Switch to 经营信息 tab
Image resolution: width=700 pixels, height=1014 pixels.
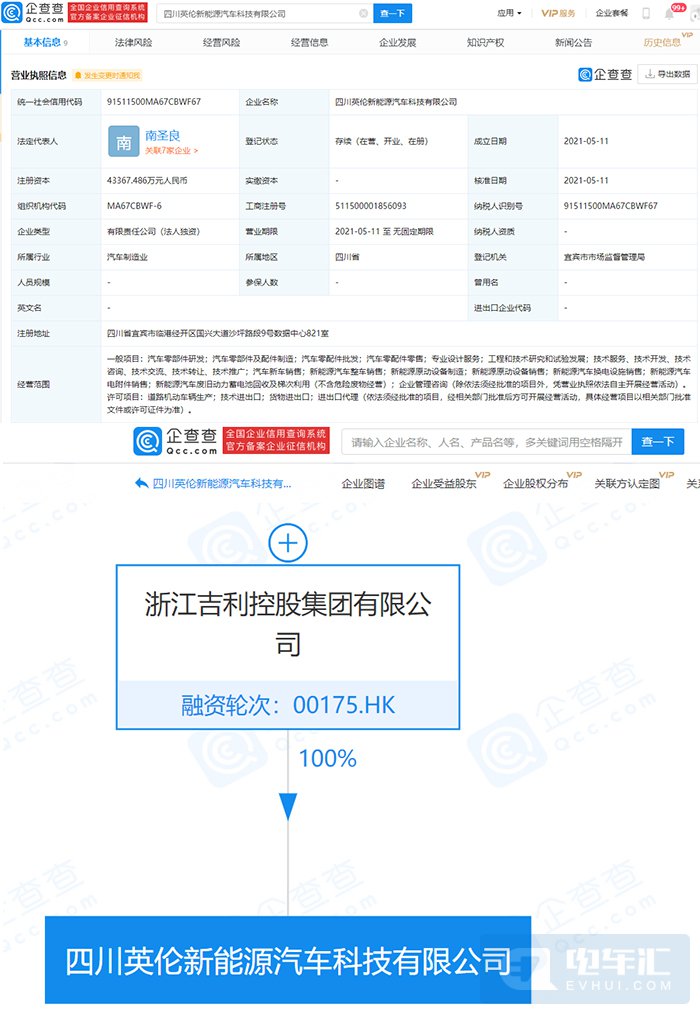[x=309, y=43]
